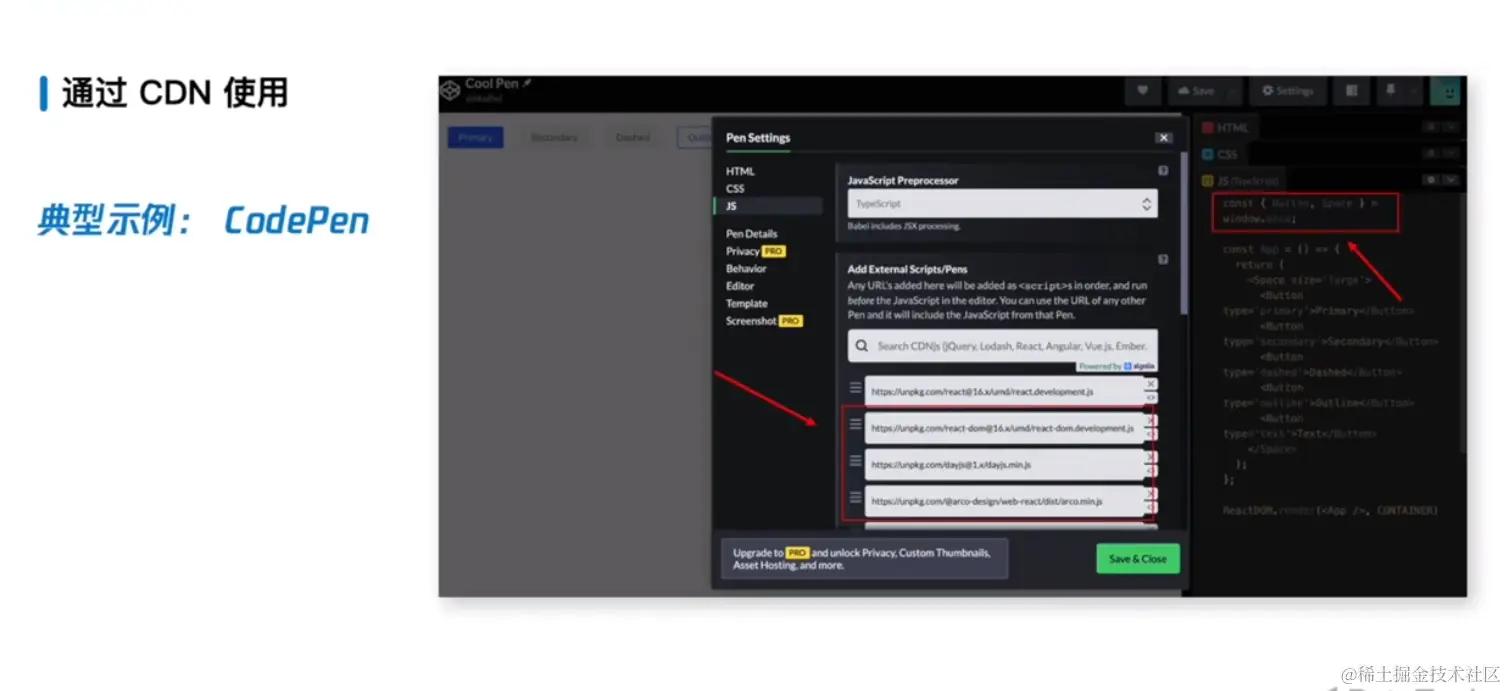Open the JavaScript Preprocessor TypeScript dropdown
Screen dimensions: 1507x691
pos(1002,204)
